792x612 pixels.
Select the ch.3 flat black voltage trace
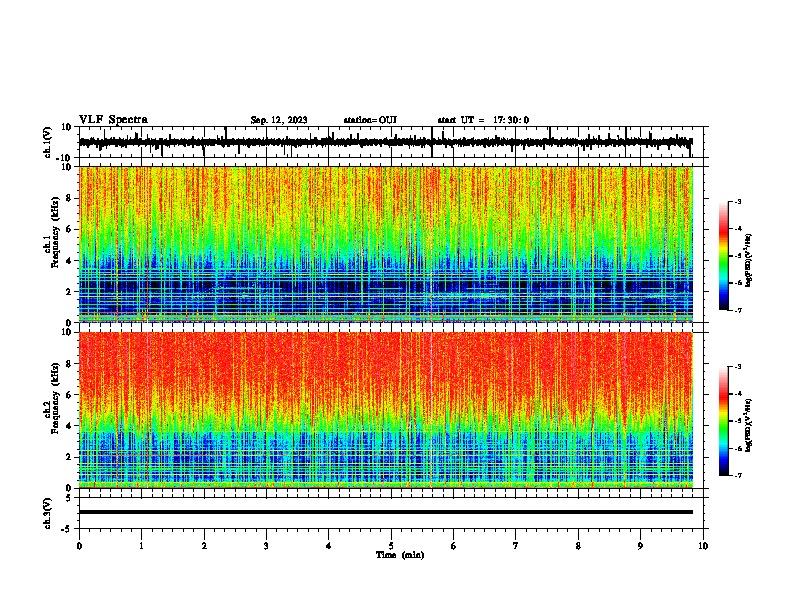click(386, 512)
